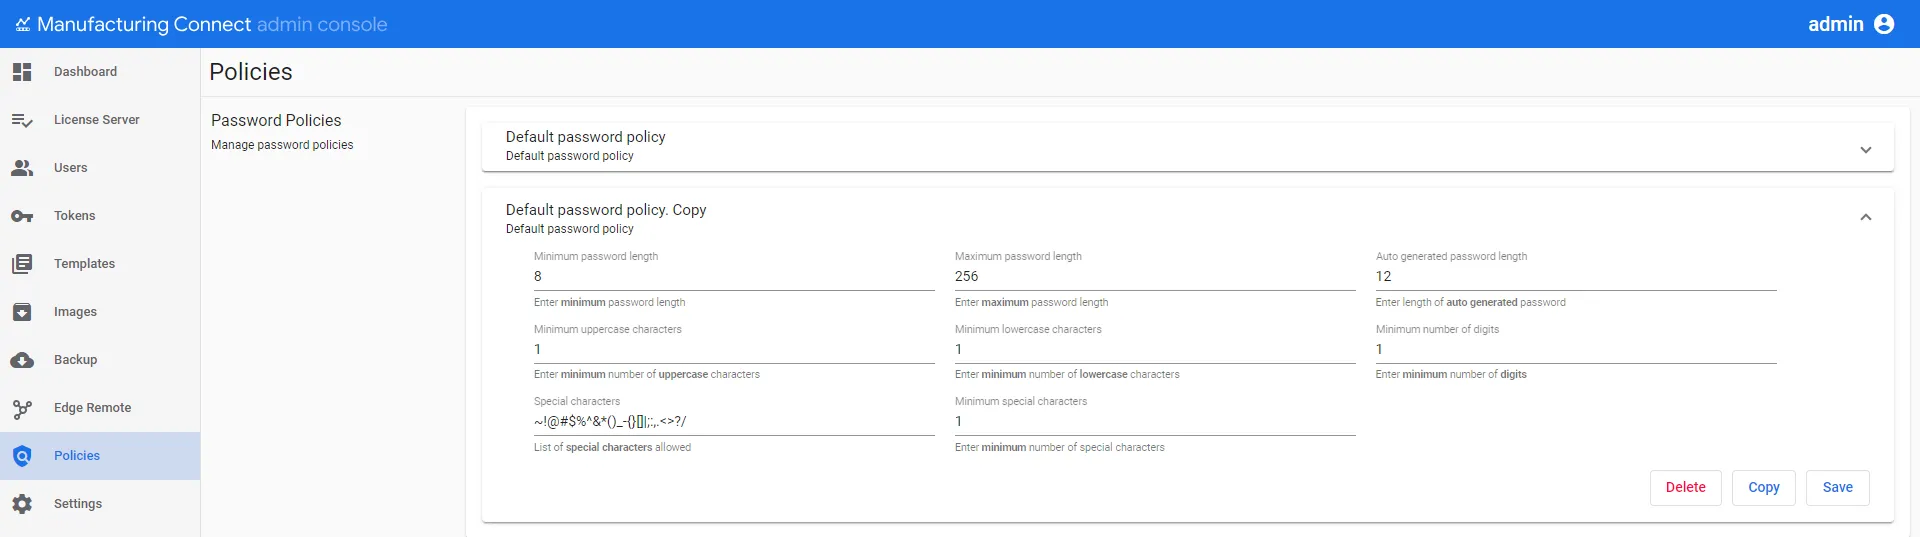The height and width of the screenshot is (537, 1920).
Task: Click the Images archive icon
Action: (x=22, y=312)
